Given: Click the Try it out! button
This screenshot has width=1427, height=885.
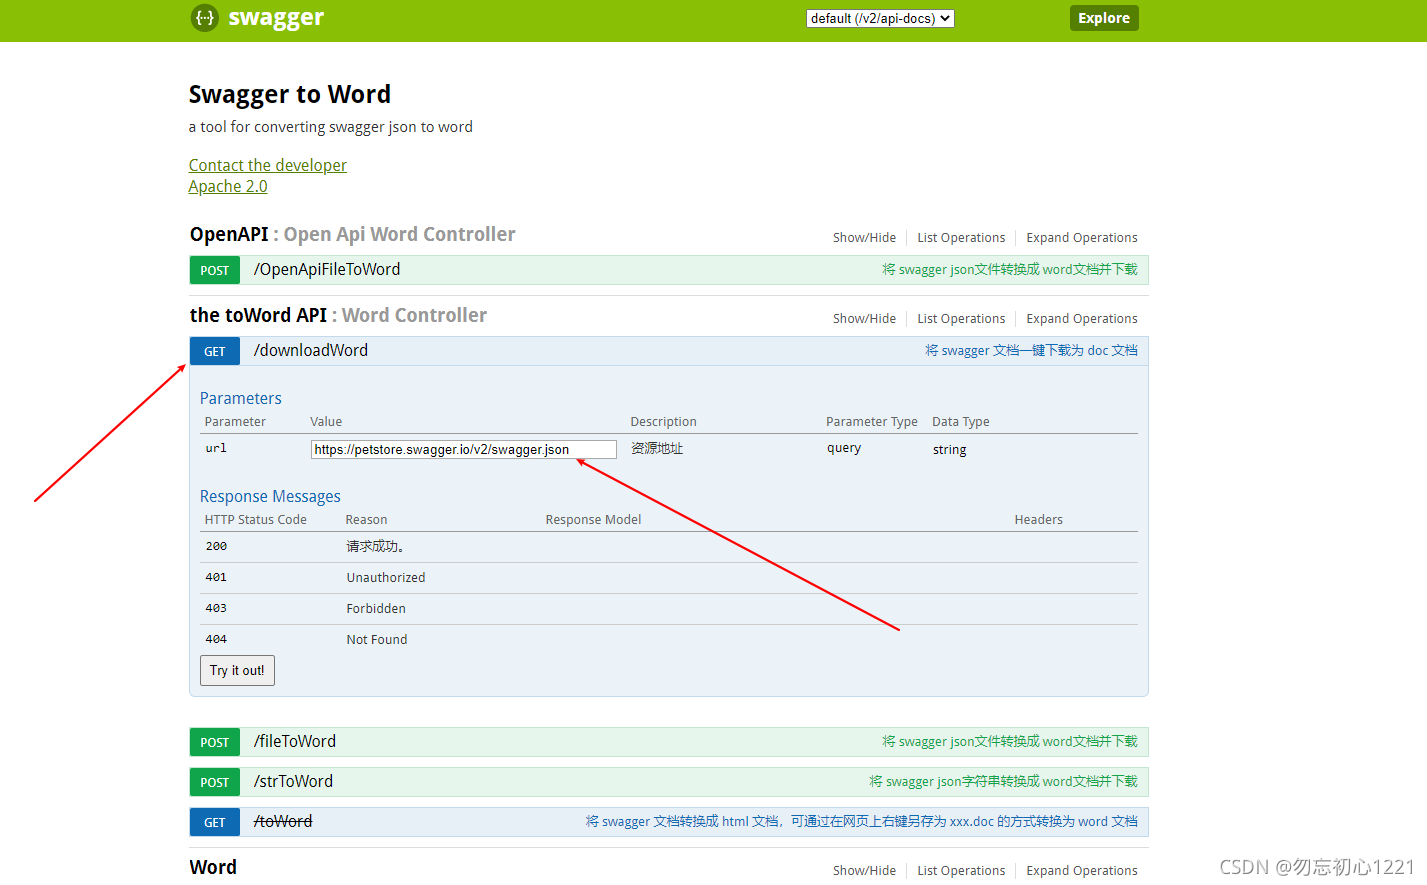Looking at the screenshot, I should tap(237, 670).
